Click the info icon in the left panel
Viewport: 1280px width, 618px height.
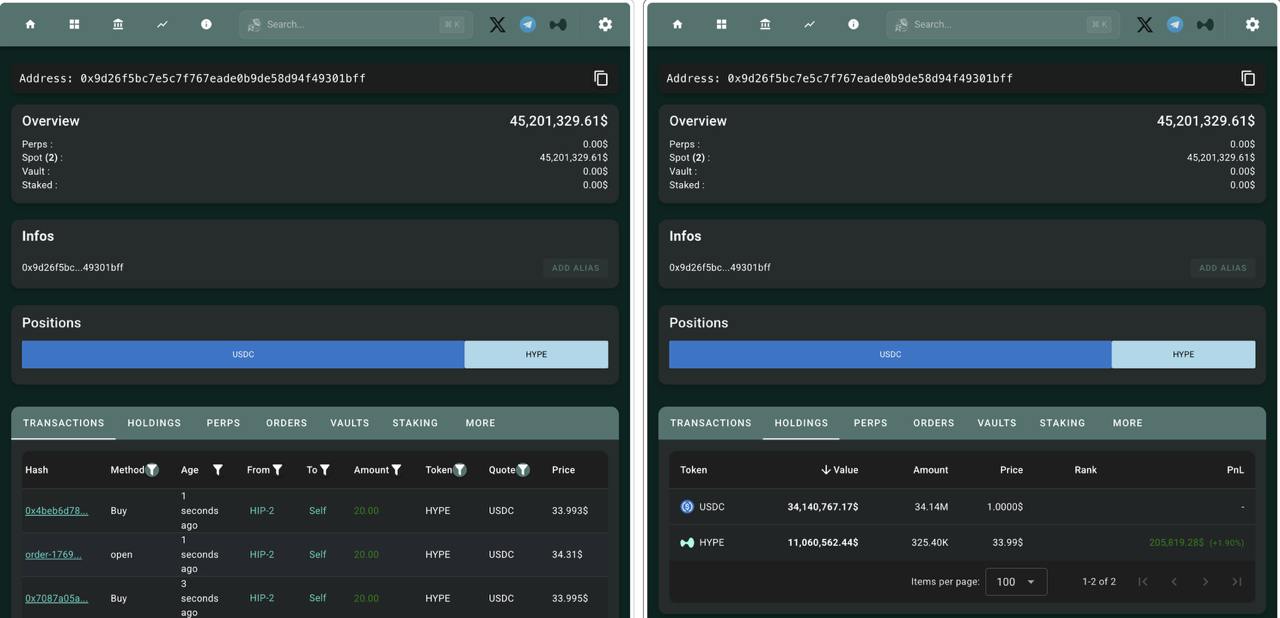206,24
